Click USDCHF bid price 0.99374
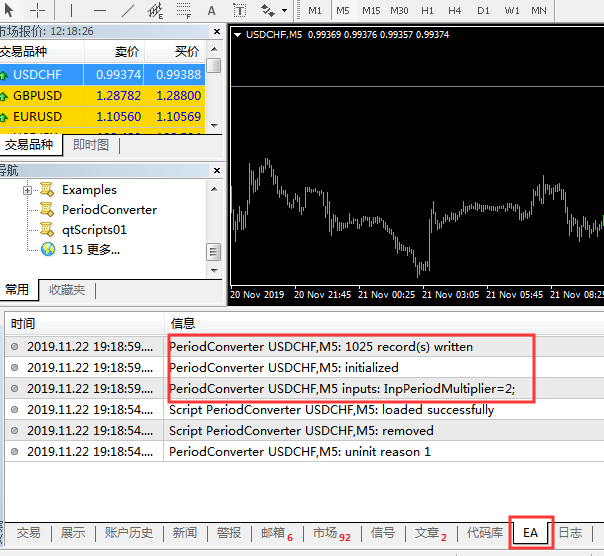Screen dimensions: 604x556 coord(118,74)
